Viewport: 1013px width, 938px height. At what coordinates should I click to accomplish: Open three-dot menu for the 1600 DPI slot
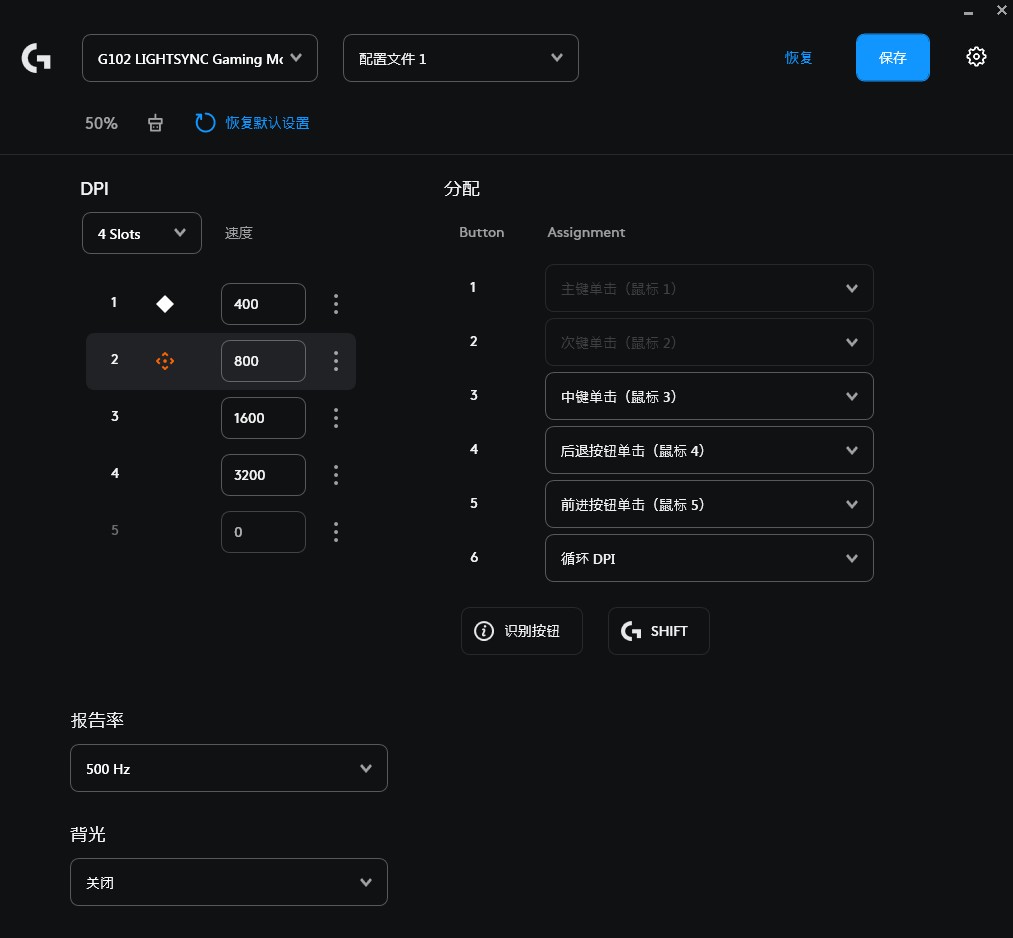pyautogui.click(x=336, y=418)
